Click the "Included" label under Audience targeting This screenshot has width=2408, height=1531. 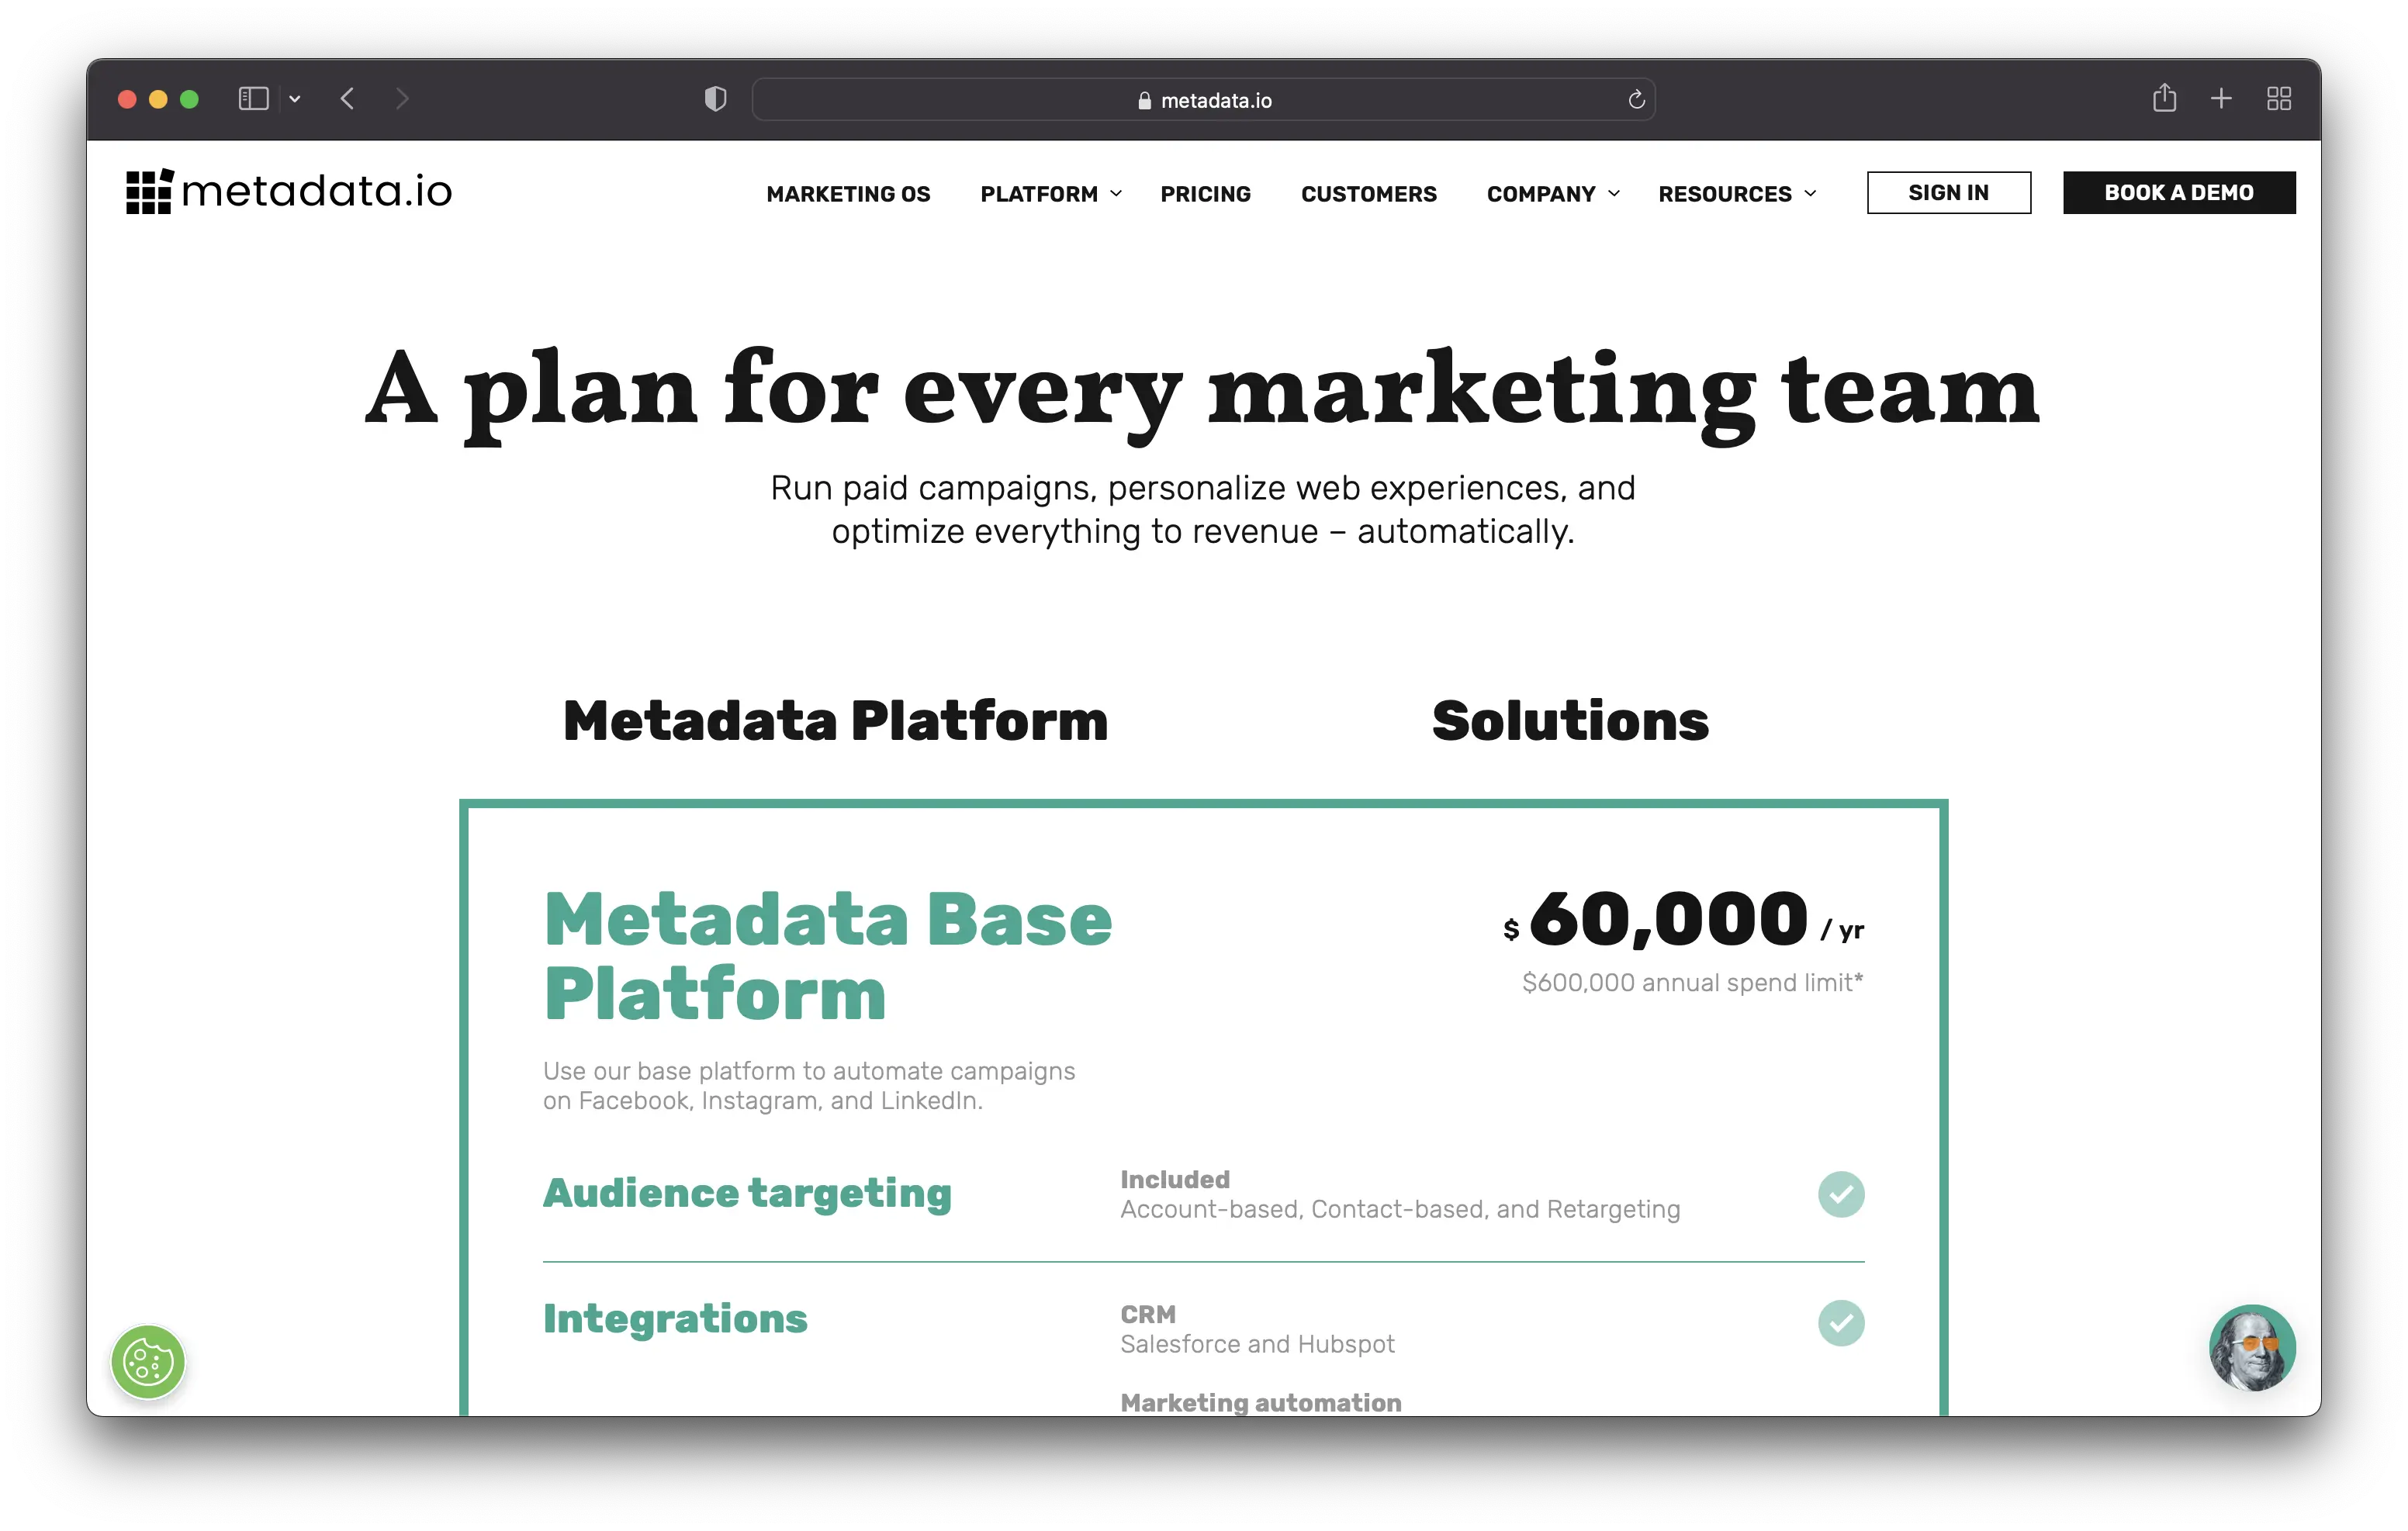(x=1175, y=1179)
